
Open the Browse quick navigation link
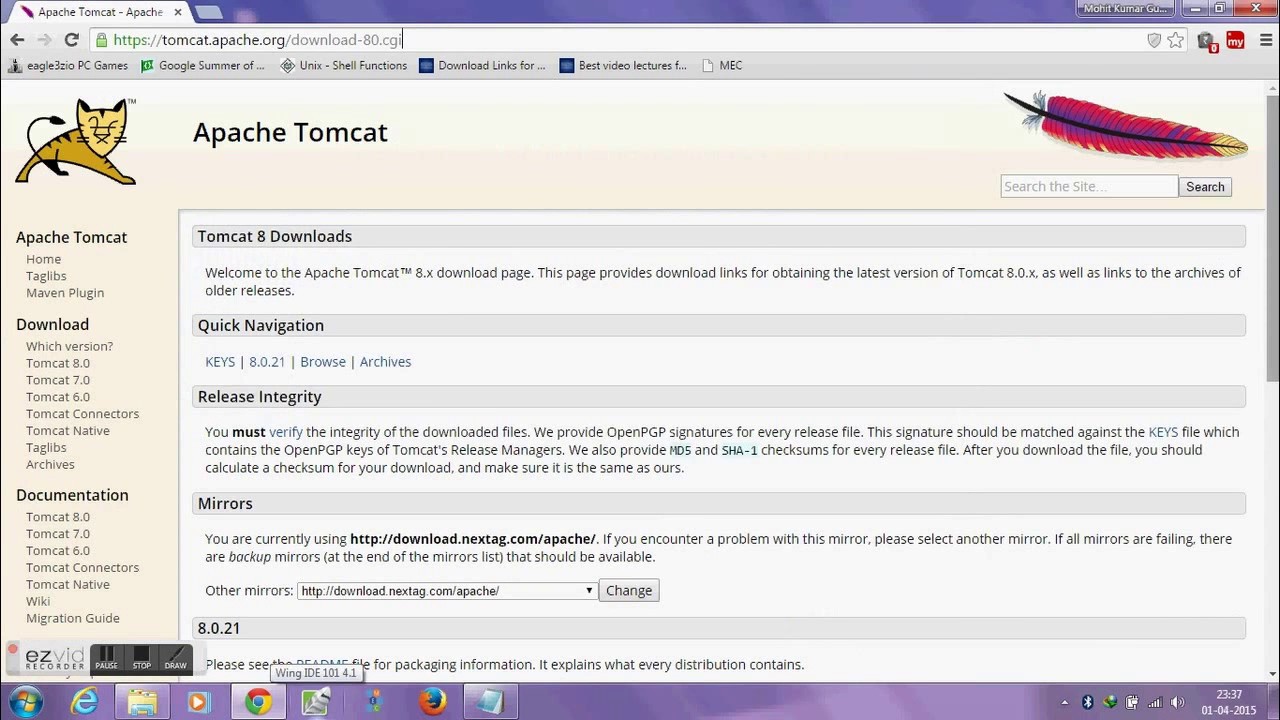click(x=323, y=362)
